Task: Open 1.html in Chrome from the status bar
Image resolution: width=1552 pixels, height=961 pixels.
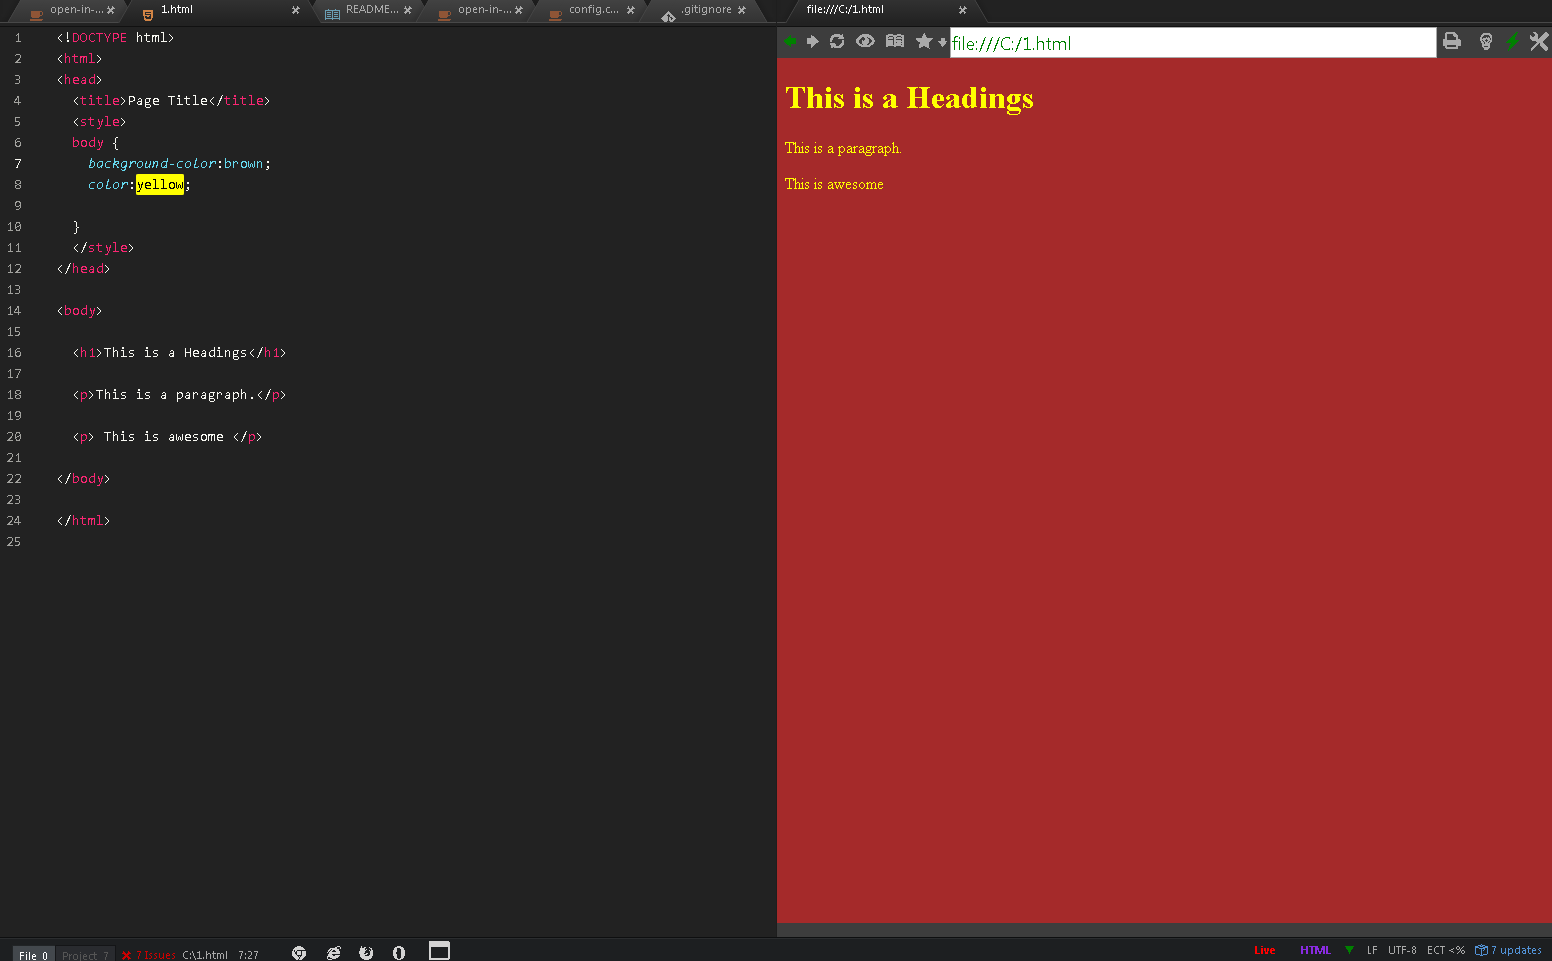Action: click(x=299, y=951)
